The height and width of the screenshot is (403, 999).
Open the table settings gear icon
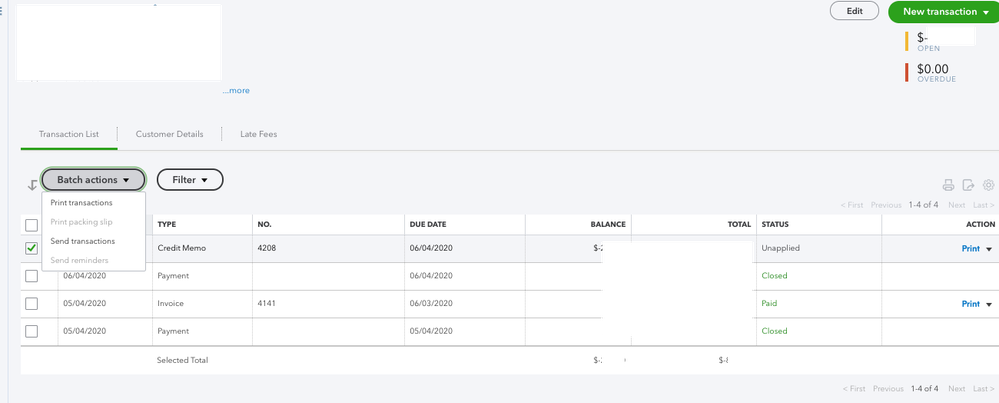click(988, 185)
